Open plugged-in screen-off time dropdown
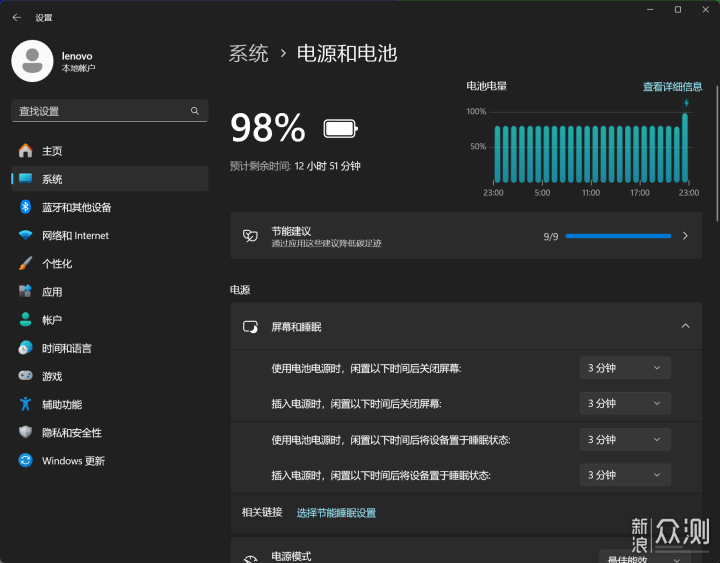The image size is (720, 563). pos(625,403)
